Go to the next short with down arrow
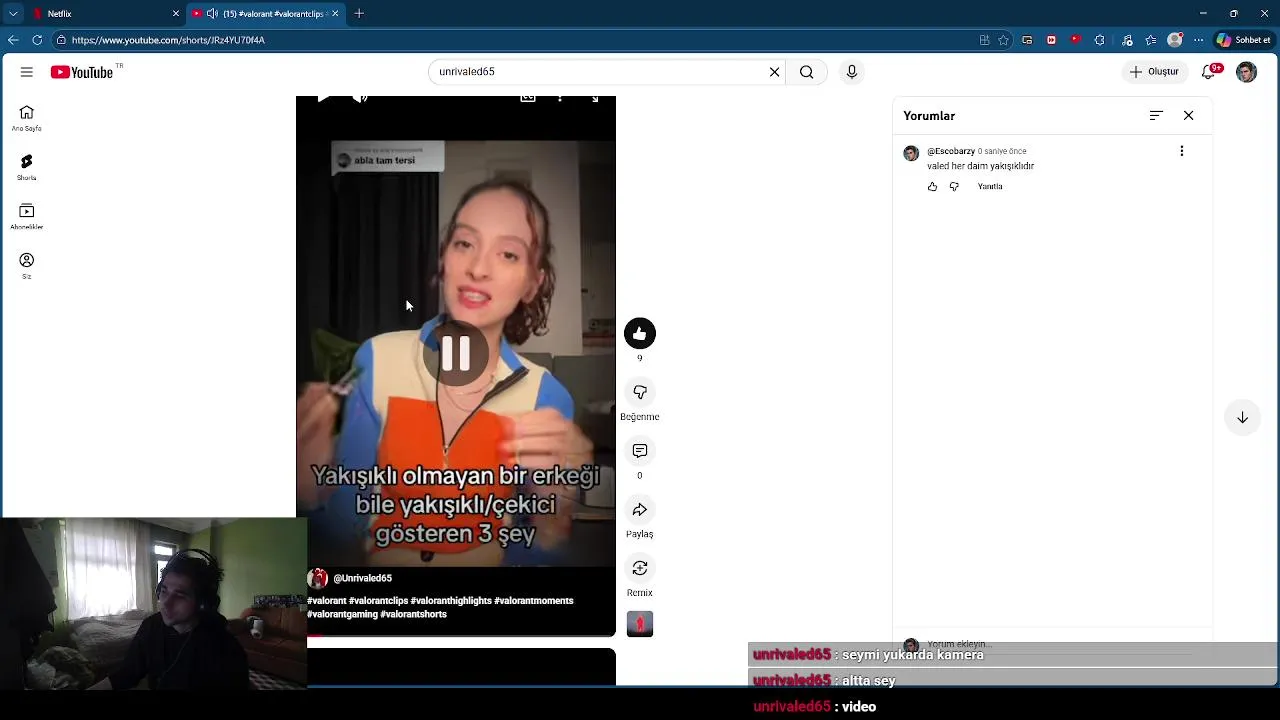The height and width of the screenshot is (720, 1280). [1242, 417]
